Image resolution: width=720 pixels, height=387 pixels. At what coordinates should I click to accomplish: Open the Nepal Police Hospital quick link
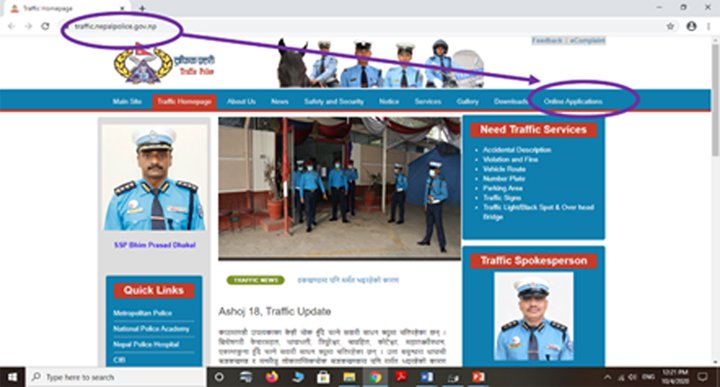146,344
